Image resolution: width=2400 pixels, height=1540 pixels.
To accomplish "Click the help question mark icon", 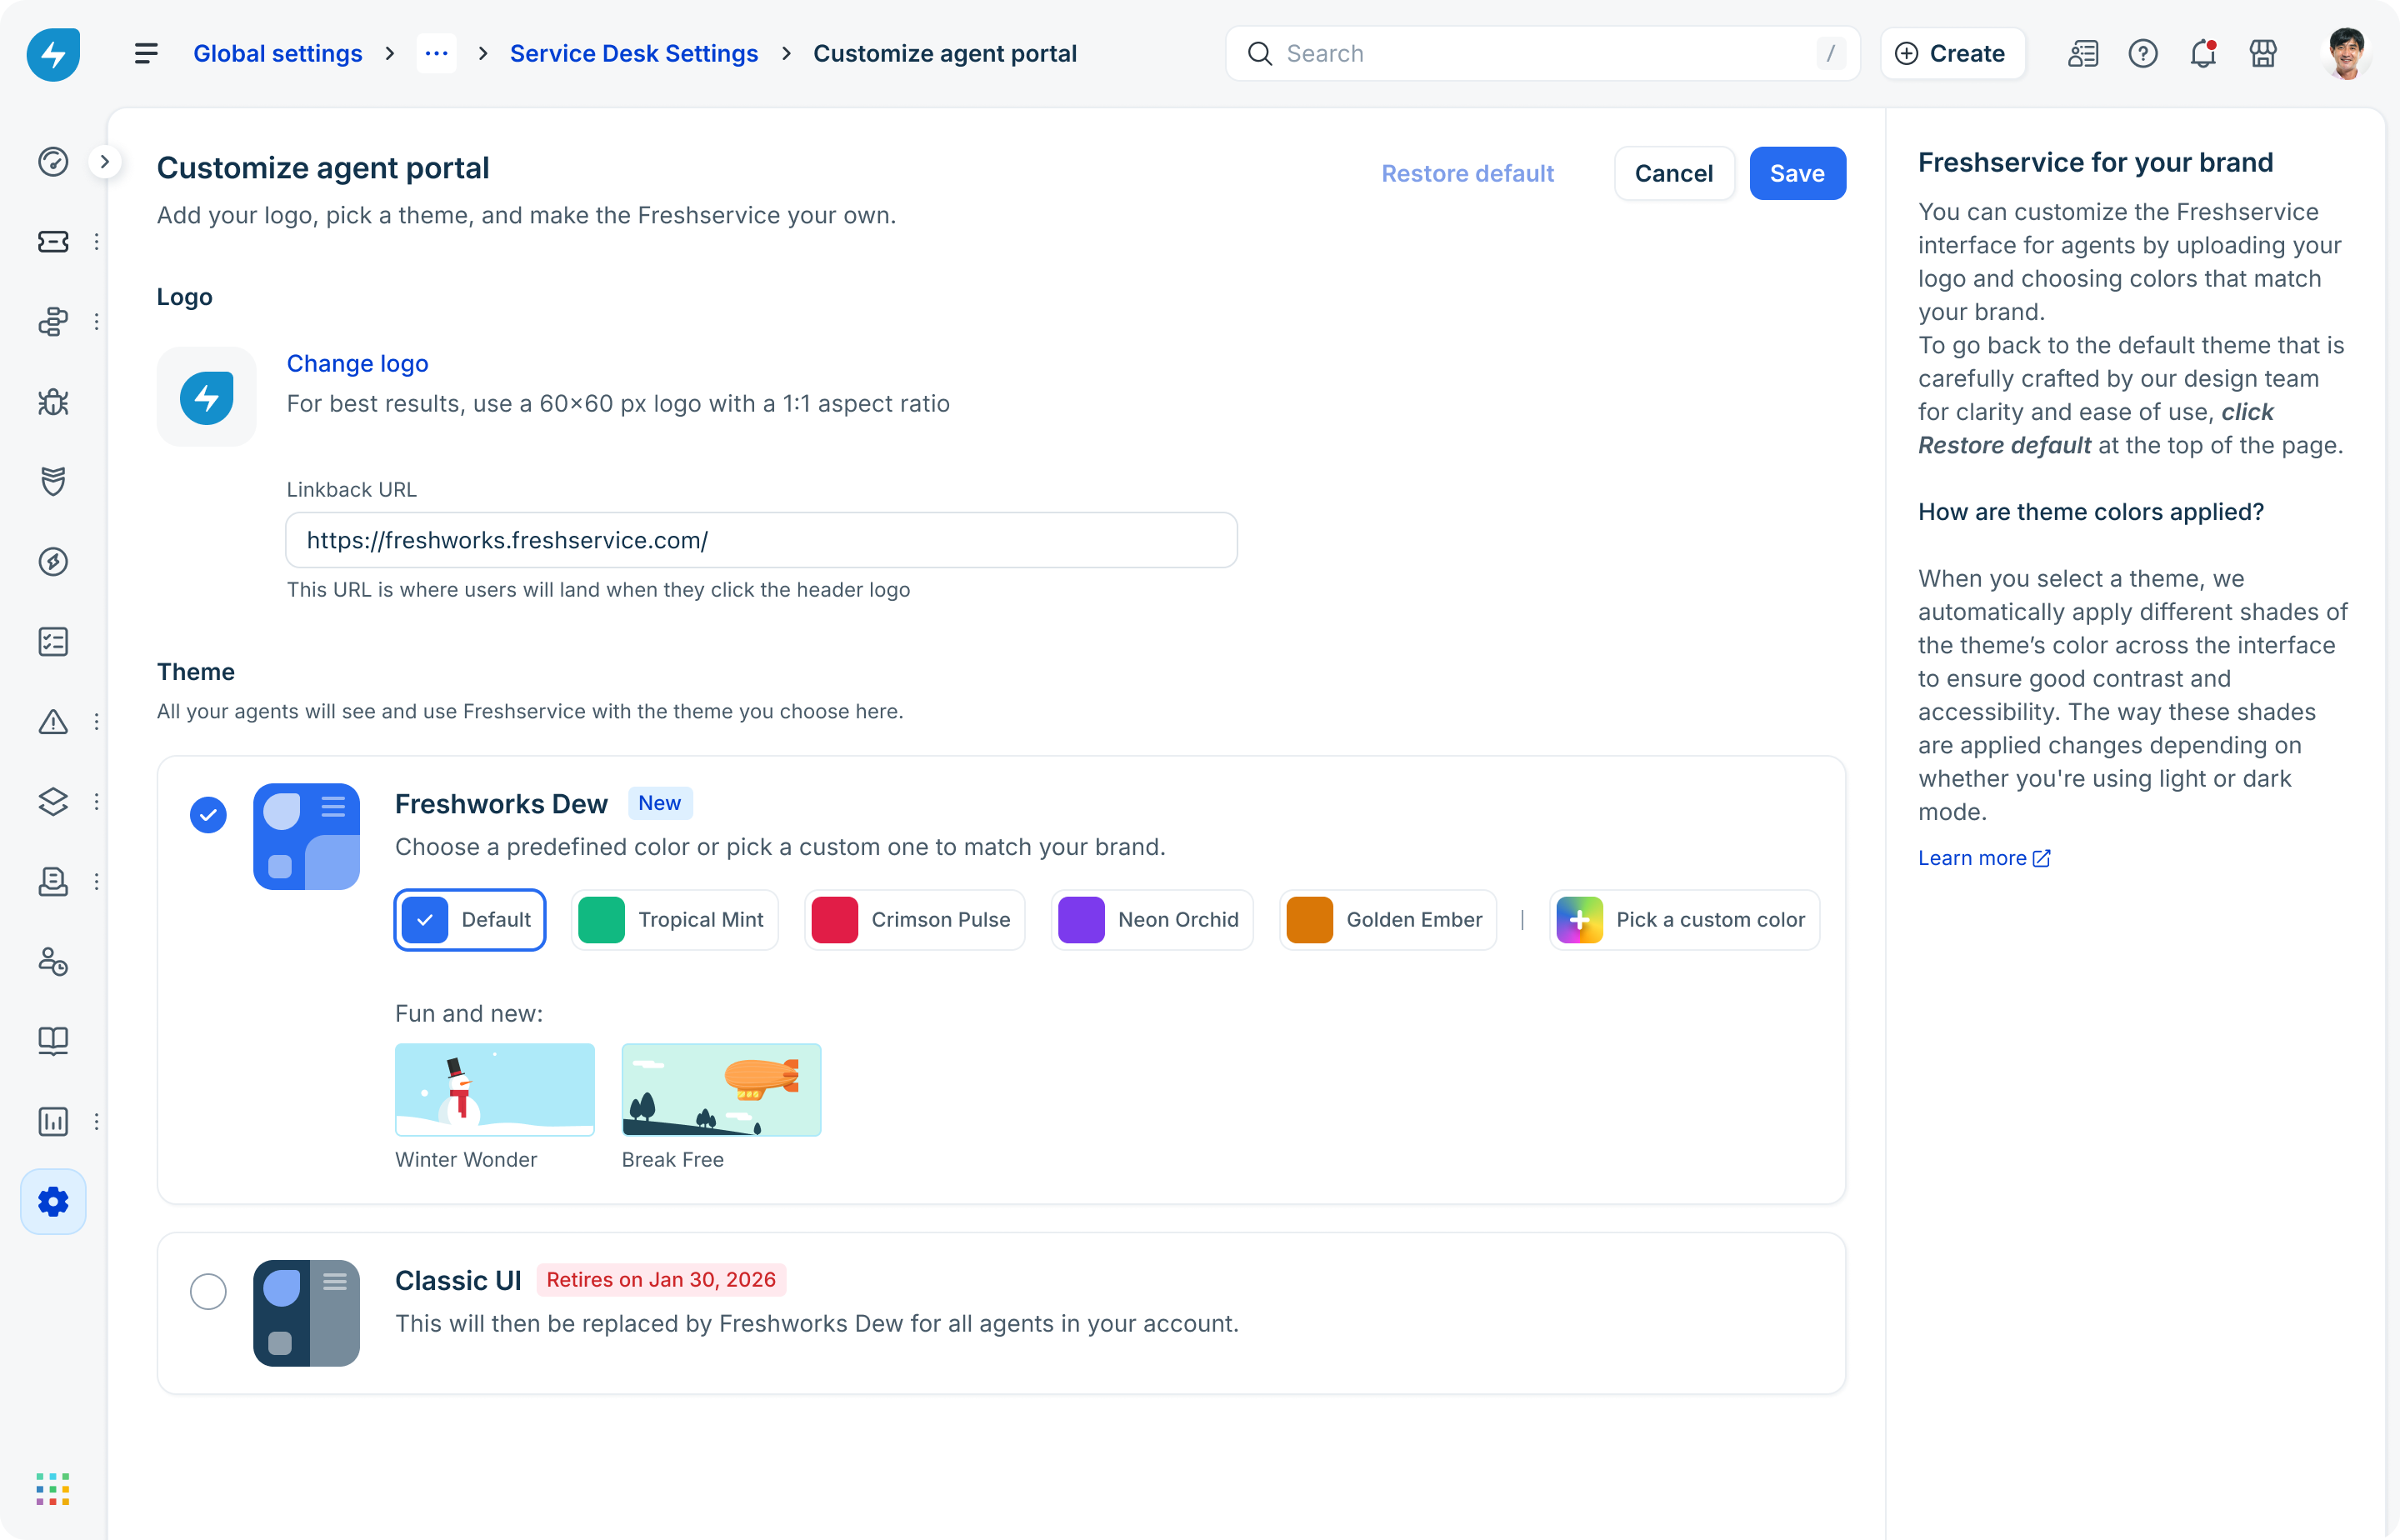I will [2143, 54].
